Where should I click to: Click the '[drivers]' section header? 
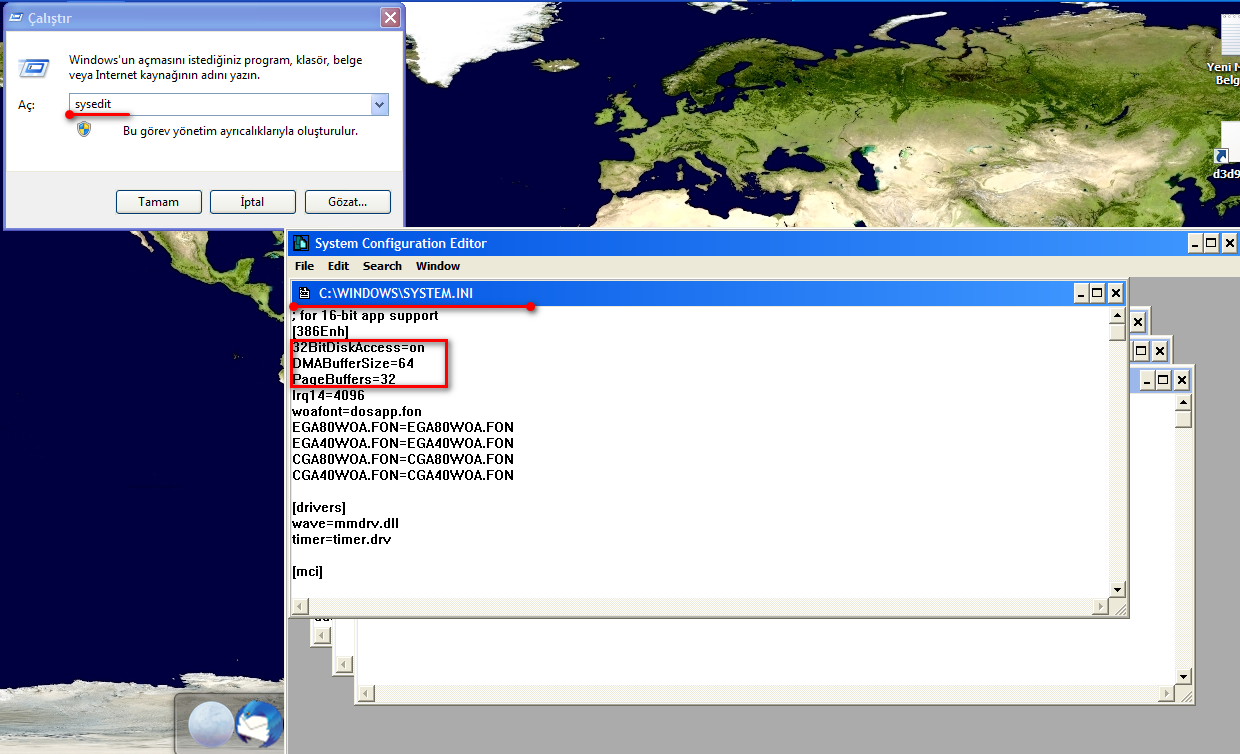coord(319,507)
